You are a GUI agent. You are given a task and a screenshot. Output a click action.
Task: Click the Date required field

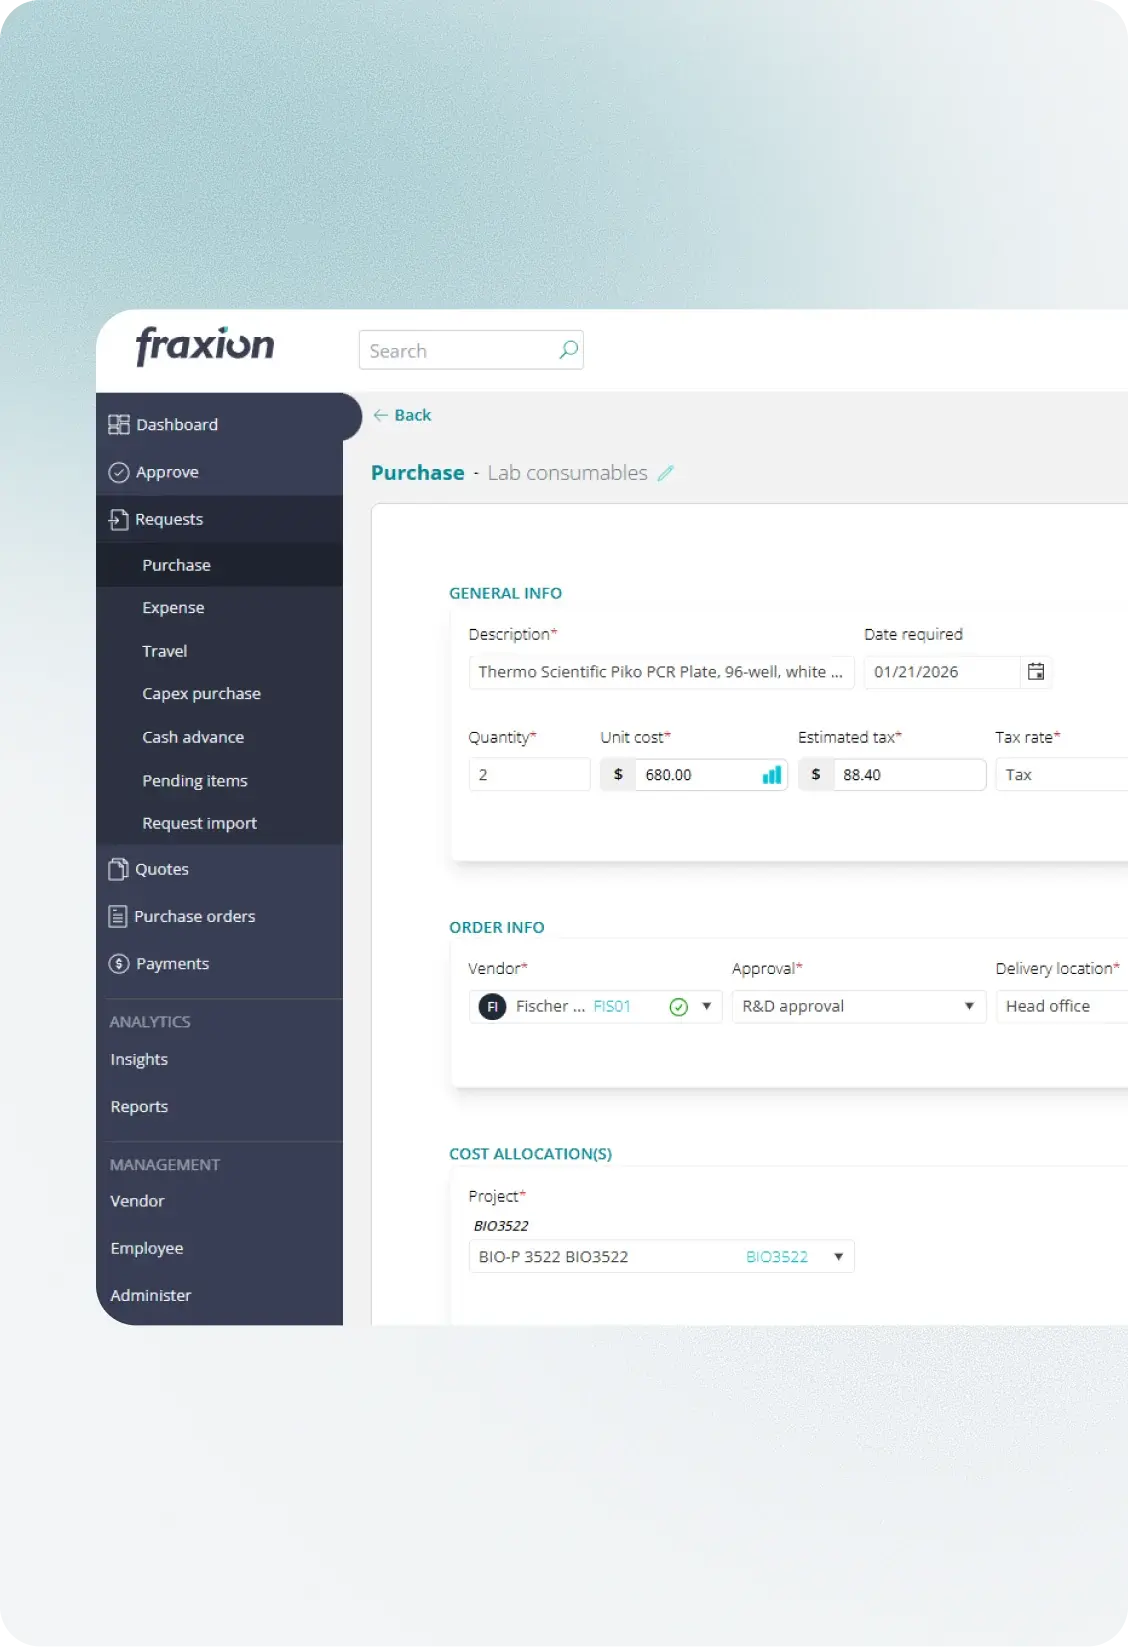[942, 672]
